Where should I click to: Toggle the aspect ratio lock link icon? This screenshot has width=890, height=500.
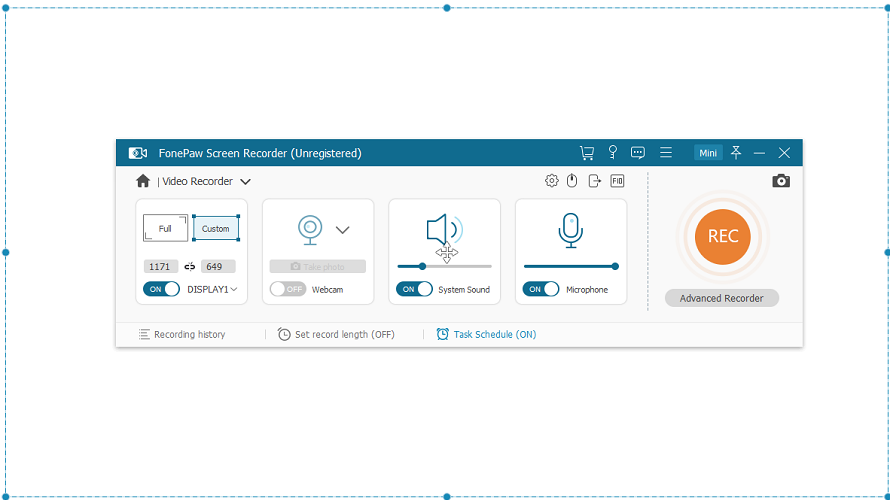190,266
